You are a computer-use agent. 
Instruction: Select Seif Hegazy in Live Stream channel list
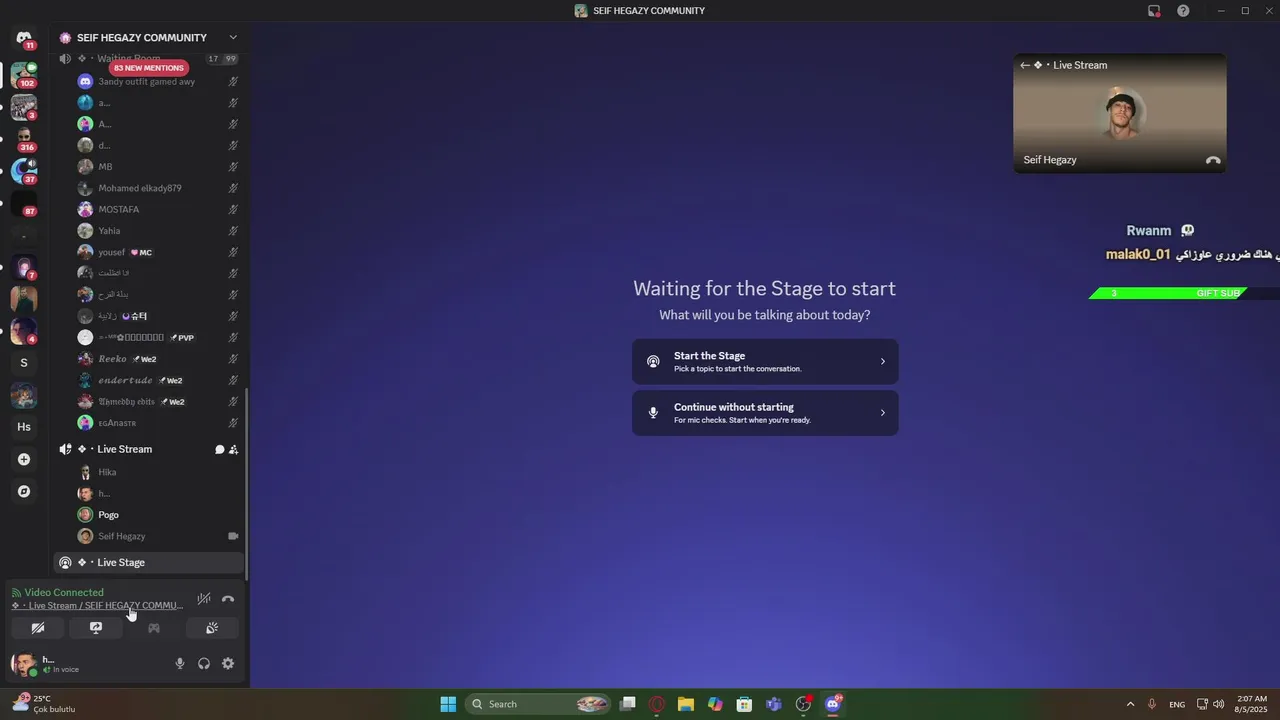coord(122,536)
